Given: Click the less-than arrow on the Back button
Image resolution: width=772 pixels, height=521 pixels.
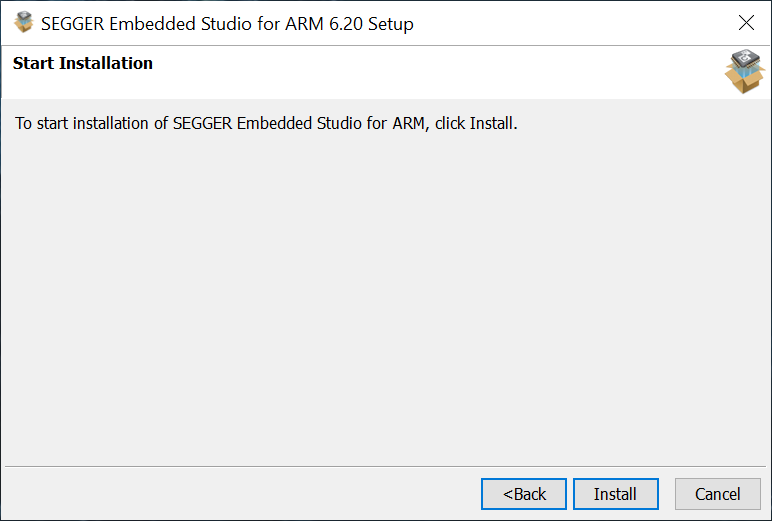Looking at the screenshot, I should pos(508,494).
